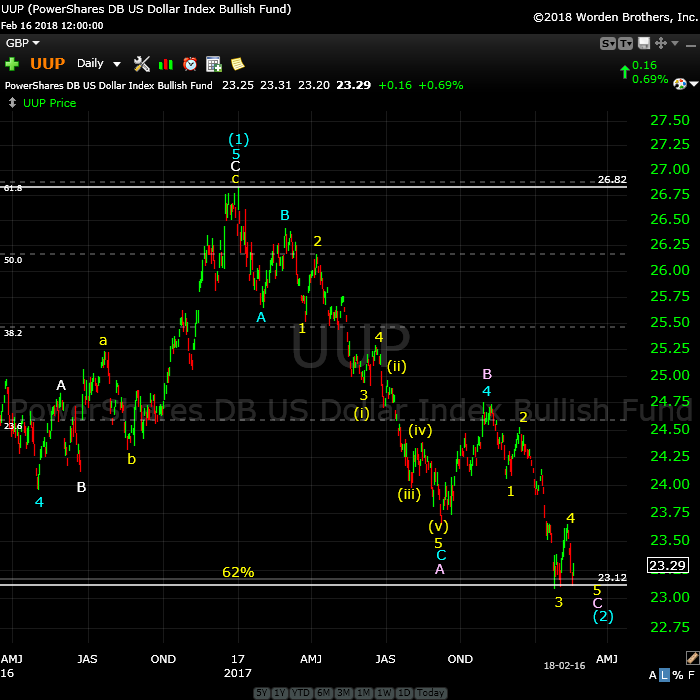Select the 5Y time range
The height and width of the screenshot is (700, 700).
pyautogui.click(x=262, y=693)
